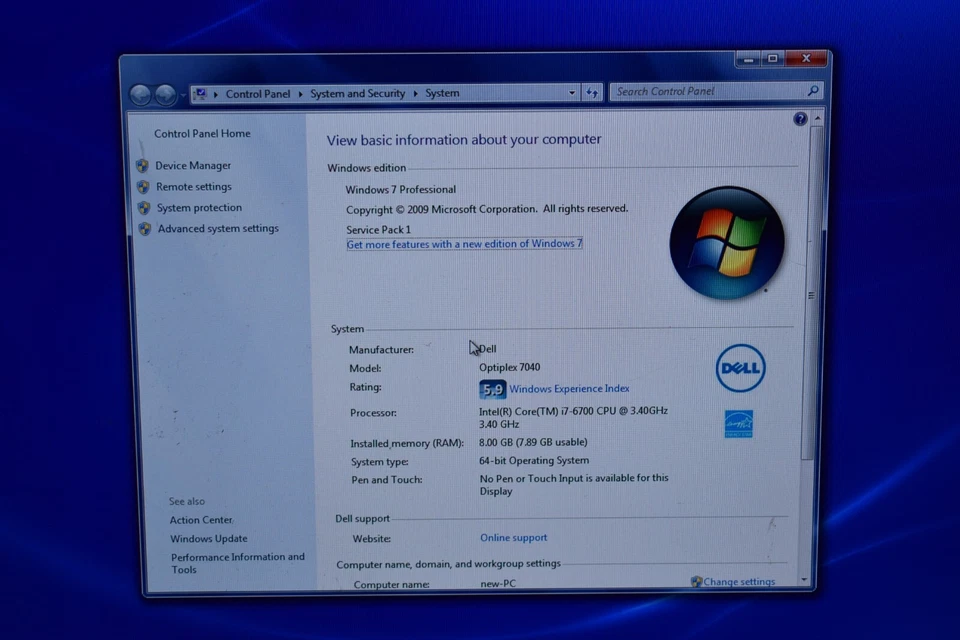Open the address bar history dropdown
This screenshot has width=960, height=640.
(572, 93)
